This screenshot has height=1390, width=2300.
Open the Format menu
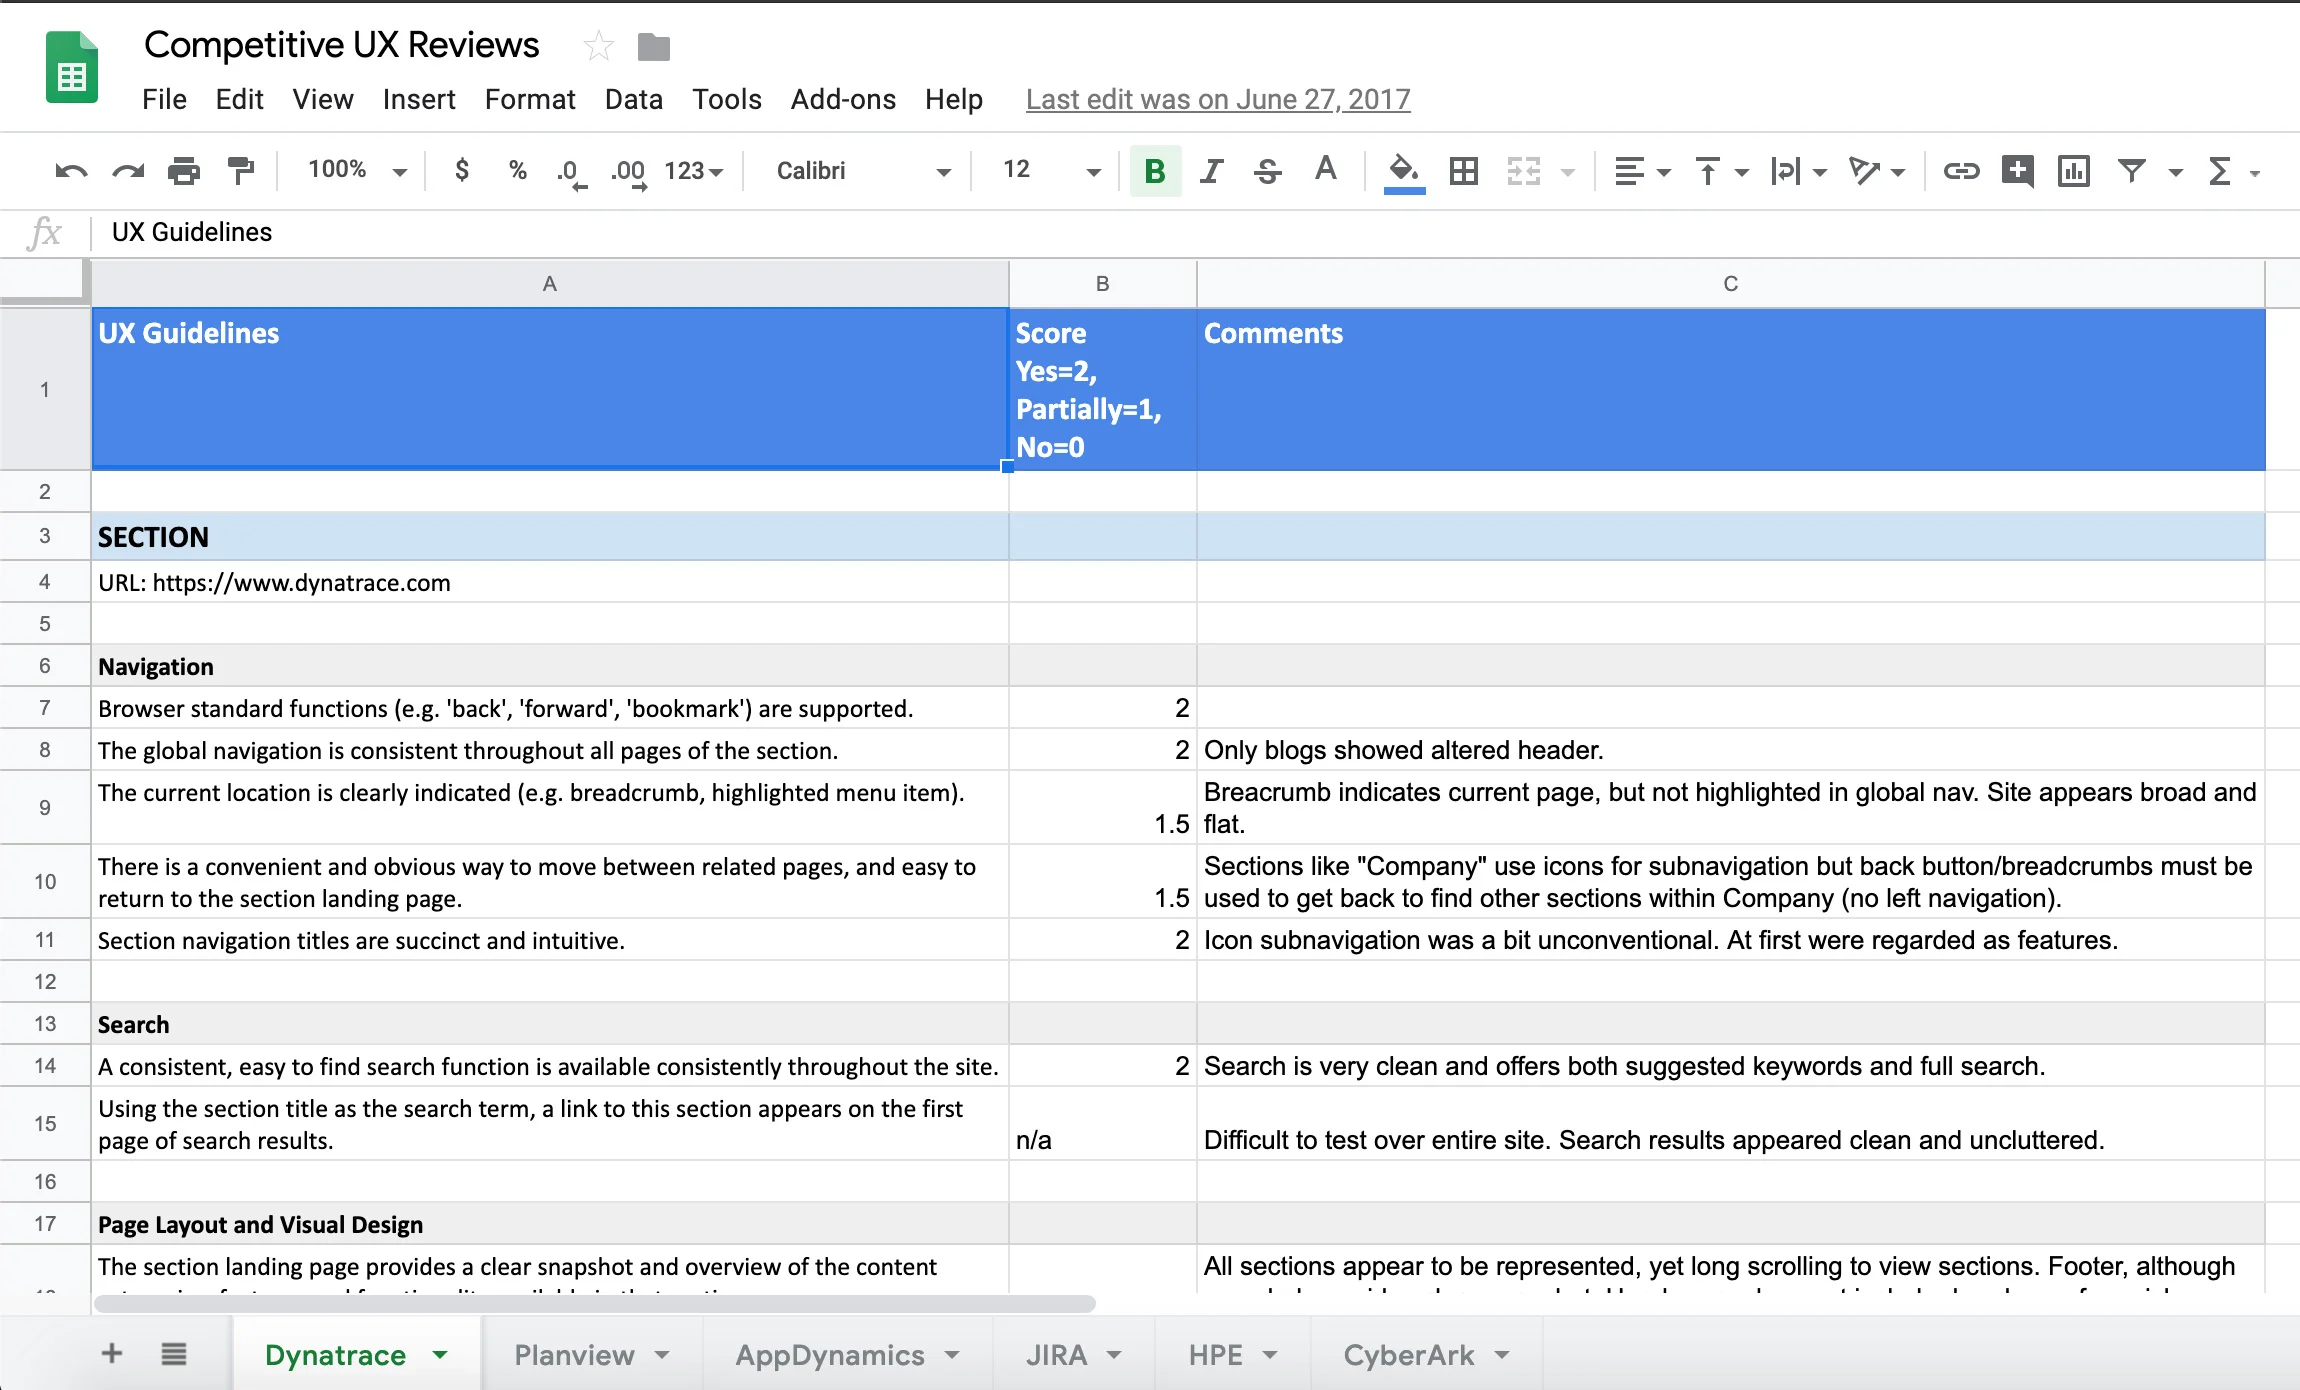530,99
